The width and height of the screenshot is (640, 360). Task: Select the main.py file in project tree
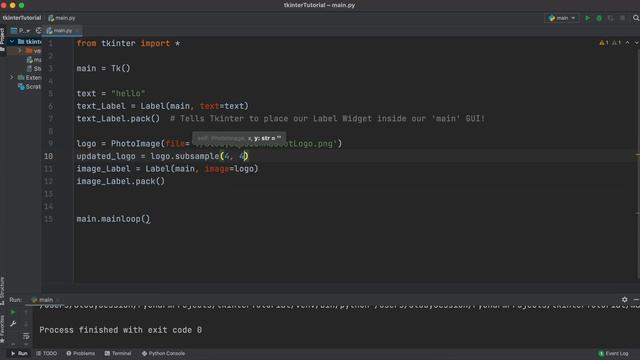pyautogui.click(x=34, y=60)
